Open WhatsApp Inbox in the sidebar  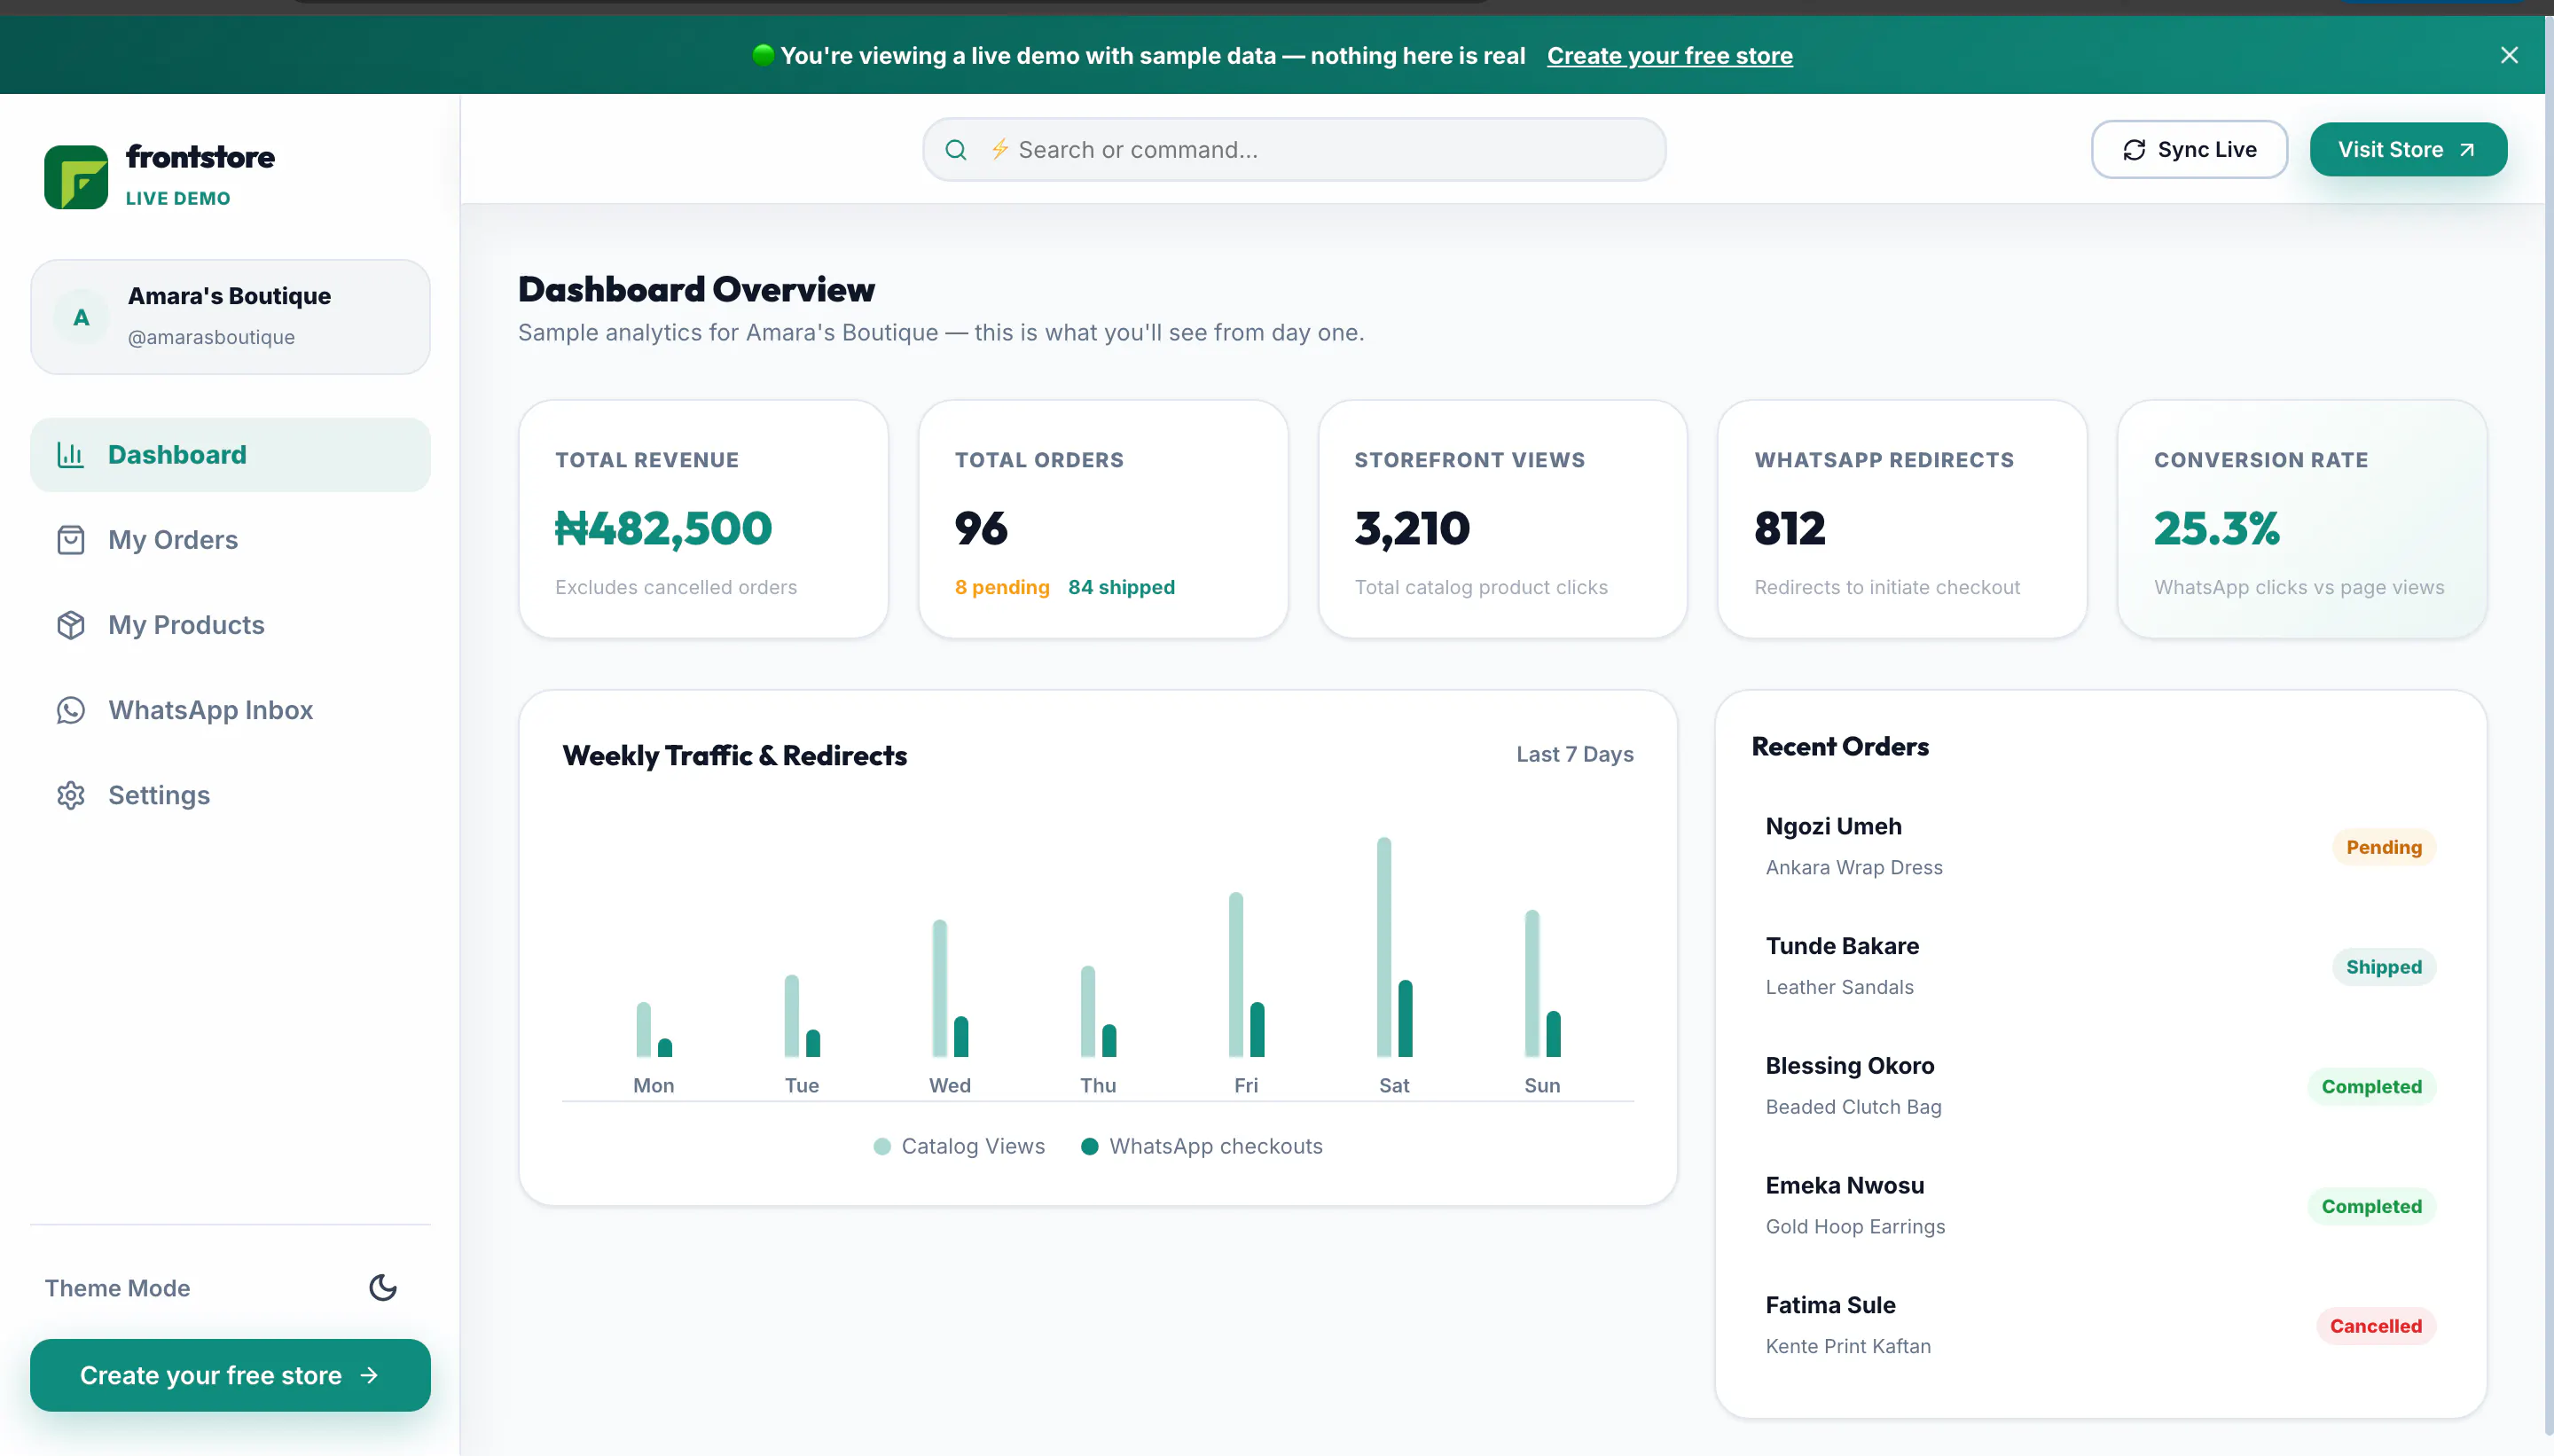tap(230, 710)
